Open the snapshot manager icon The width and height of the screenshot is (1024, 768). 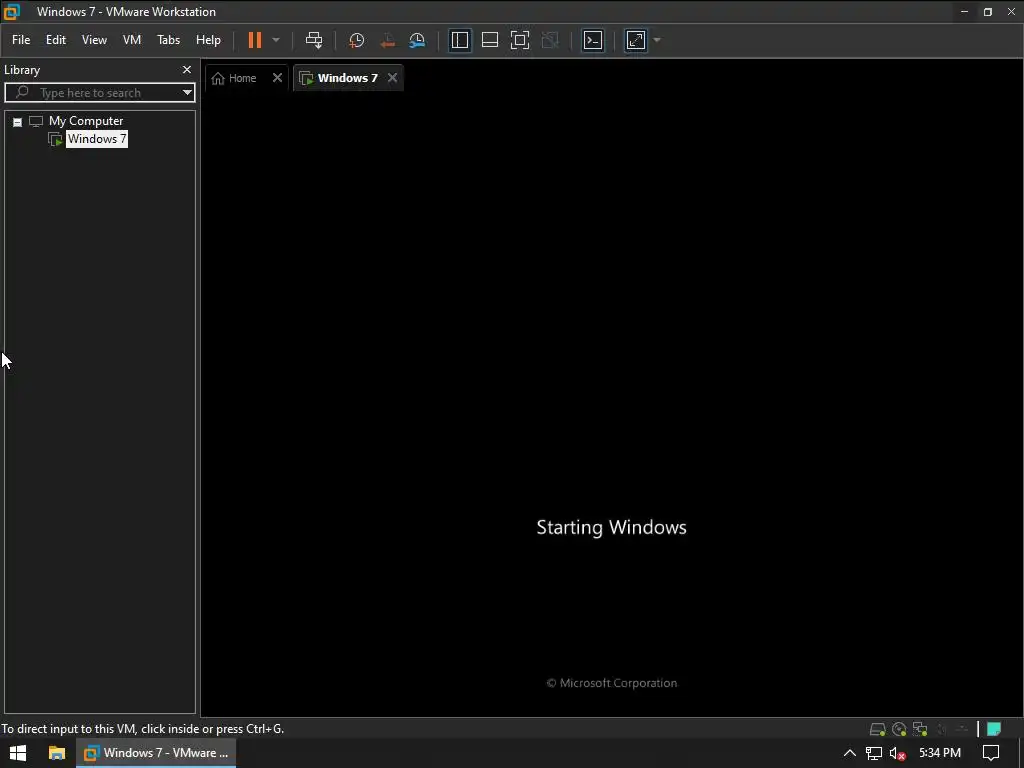pos(417,40)
